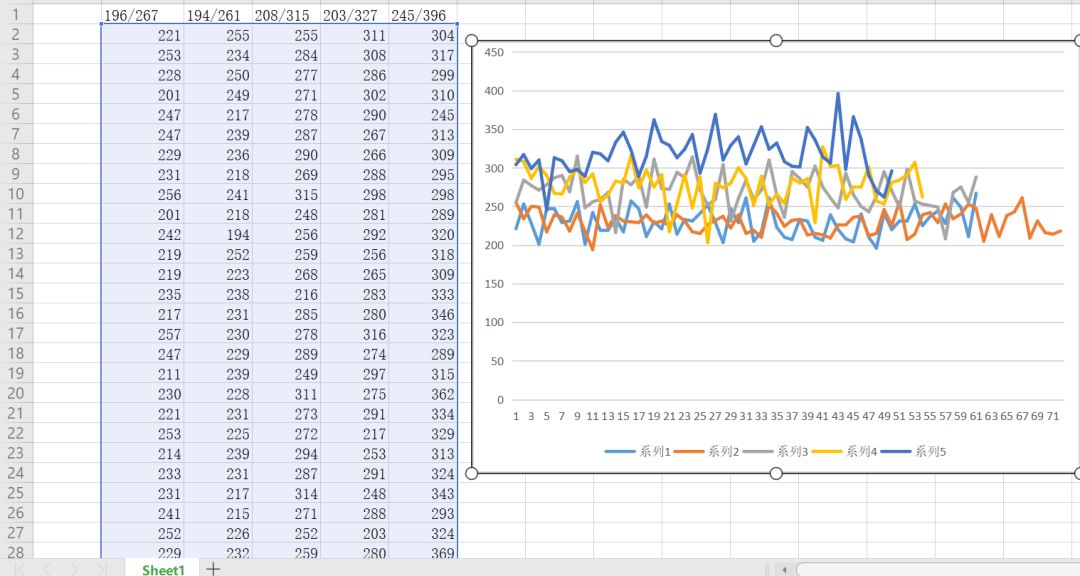Select cell 245 in row 6

click(423, 115)
